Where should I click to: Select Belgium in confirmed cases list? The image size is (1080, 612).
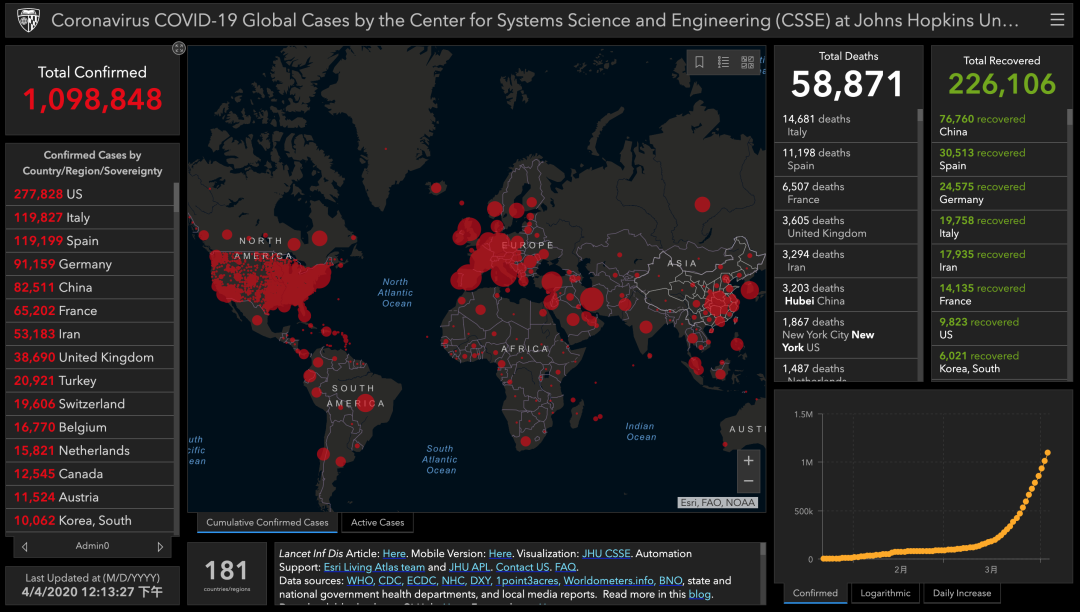(x=90, y=428)
